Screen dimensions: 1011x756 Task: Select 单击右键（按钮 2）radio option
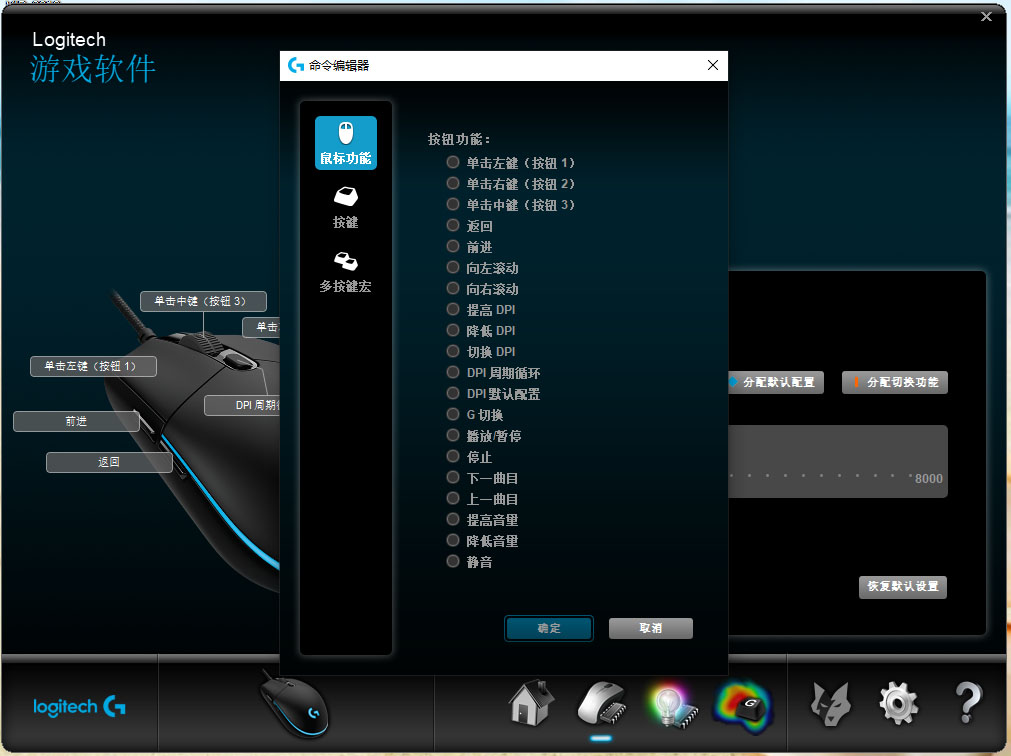pos(453,184)
